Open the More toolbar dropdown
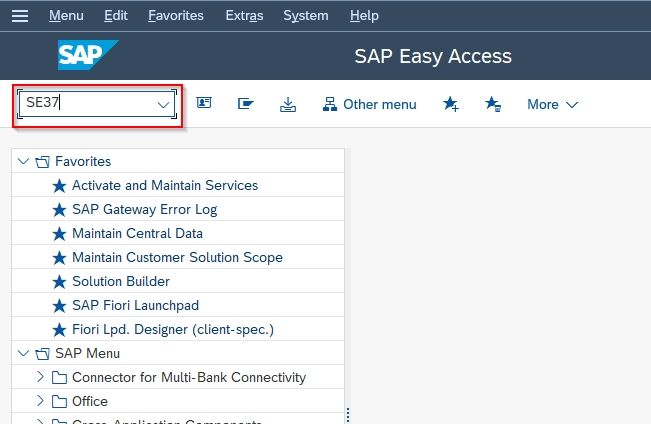651x424 pixels. [x=553, y=104]
